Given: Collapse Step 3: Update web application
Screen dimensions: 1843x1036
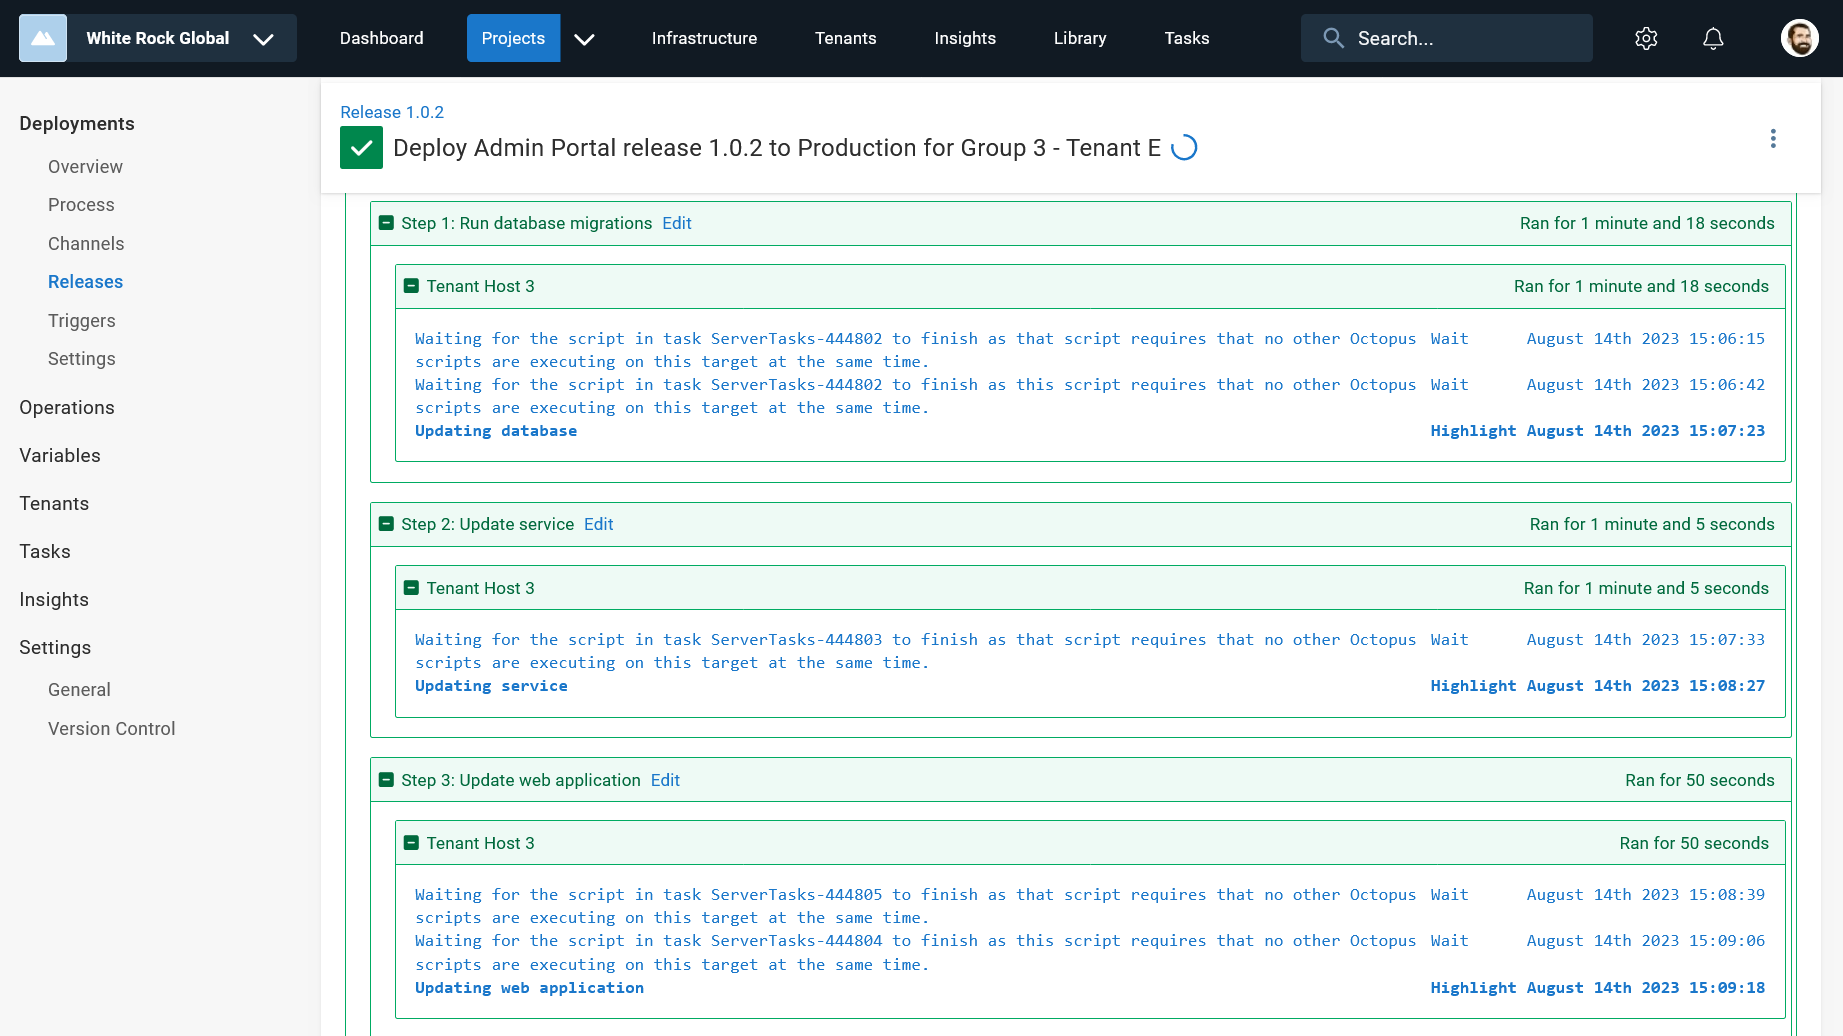Looking at the screenshot, I should click(x=386, y=780).
